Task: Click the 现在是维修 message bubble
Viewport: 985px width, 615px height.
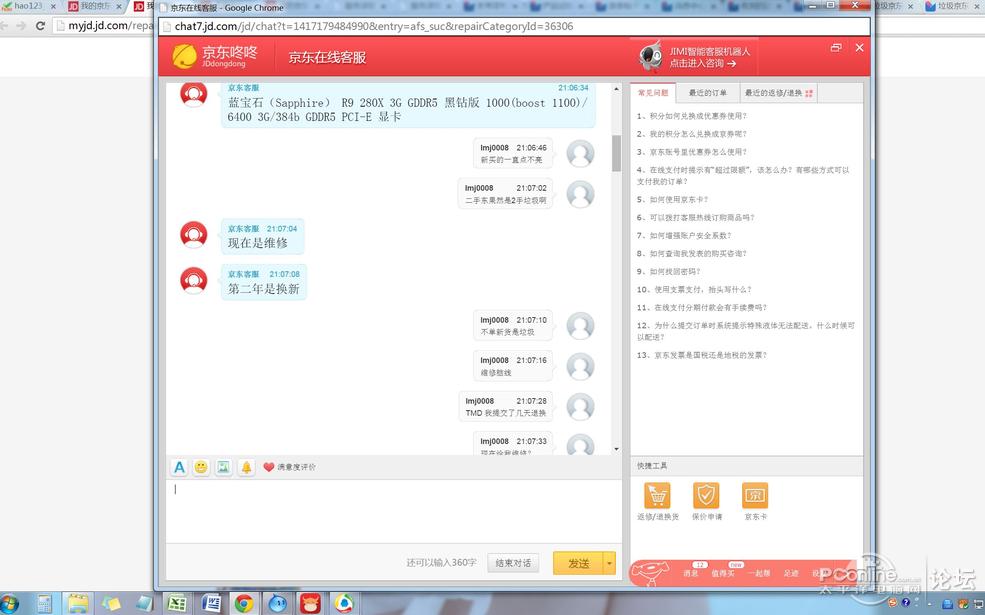Action: tap(263, 236)
